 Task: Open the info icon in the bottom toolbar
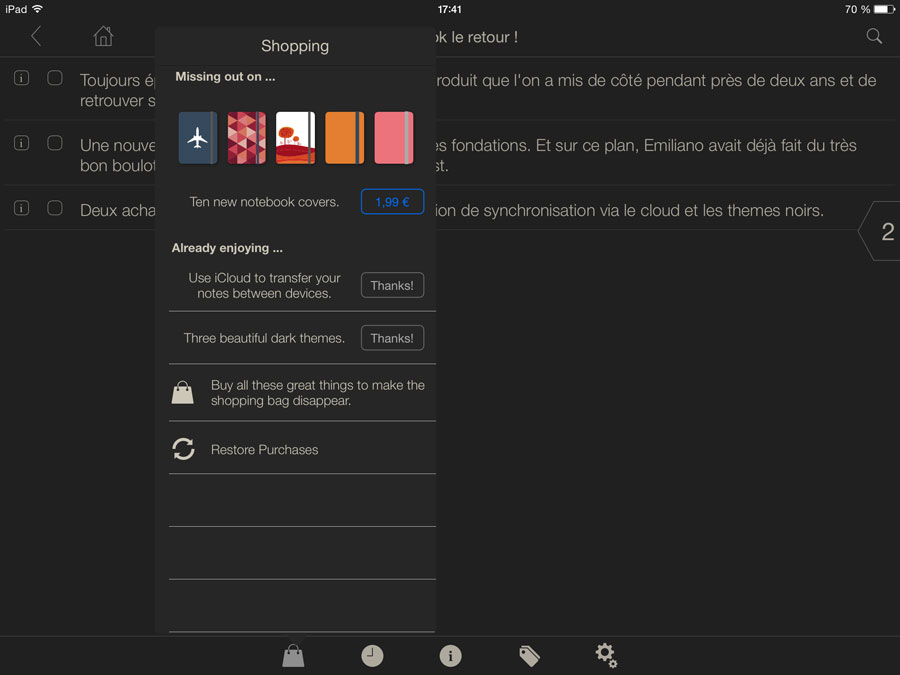[450, 655]
